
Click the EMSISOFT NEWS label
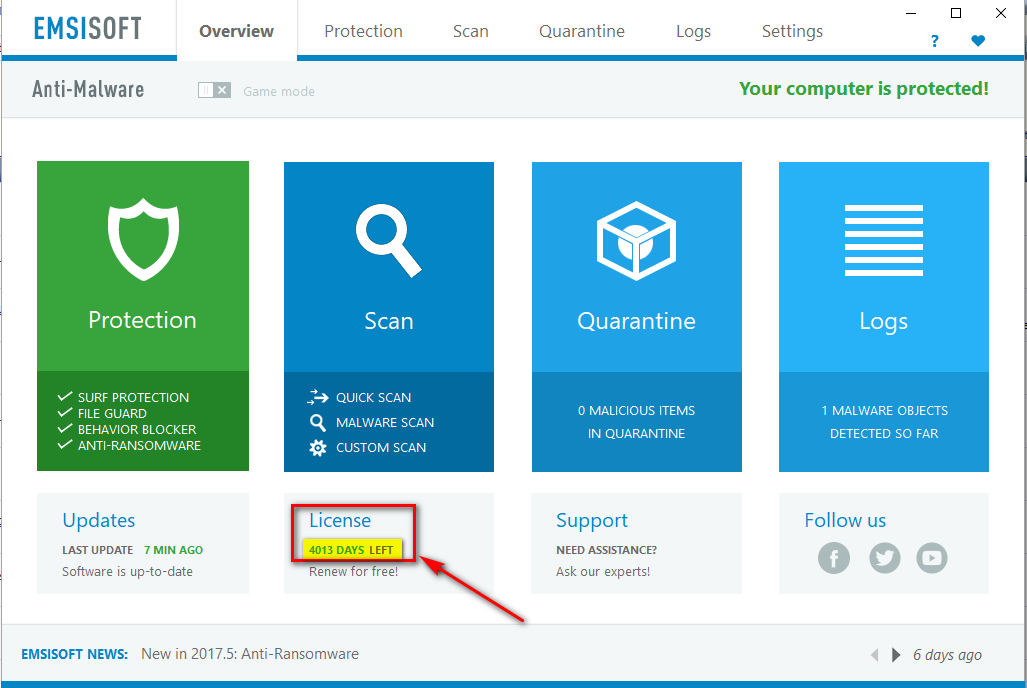[x=75, y=654]
